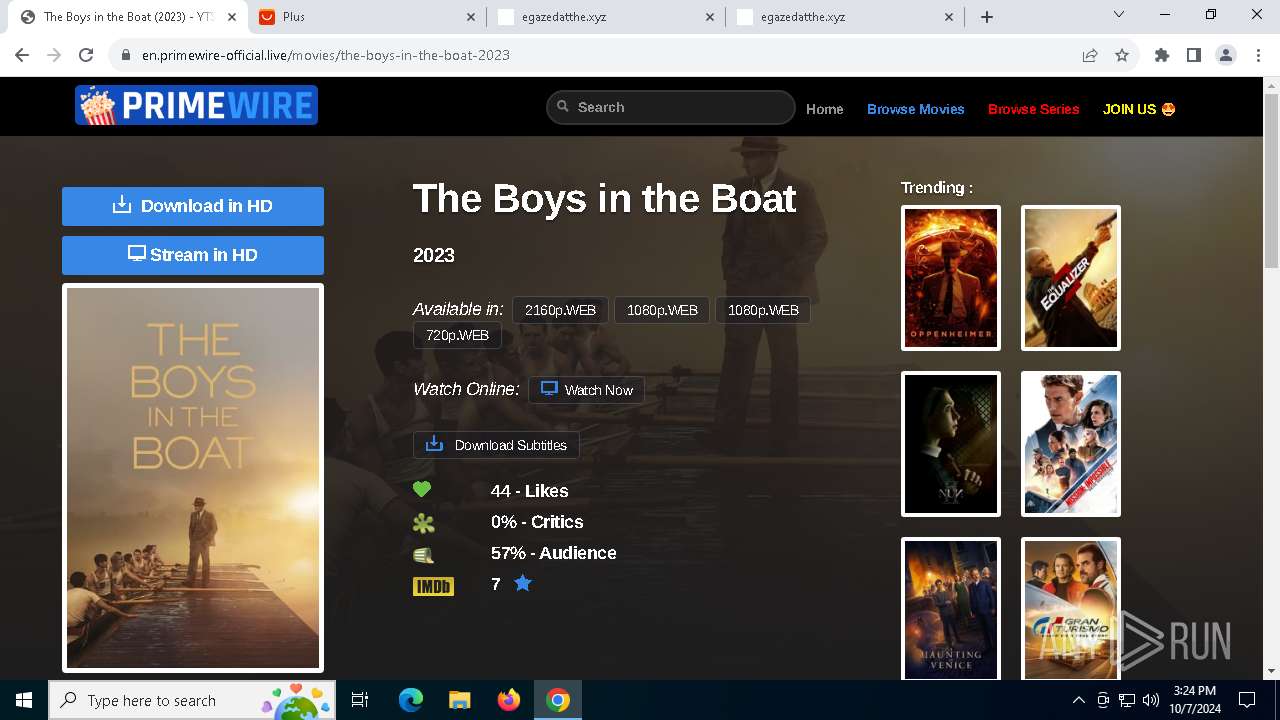Launch Firefox from taskbar
This screenshot has height=720, width=1280.
coord(509,700)
